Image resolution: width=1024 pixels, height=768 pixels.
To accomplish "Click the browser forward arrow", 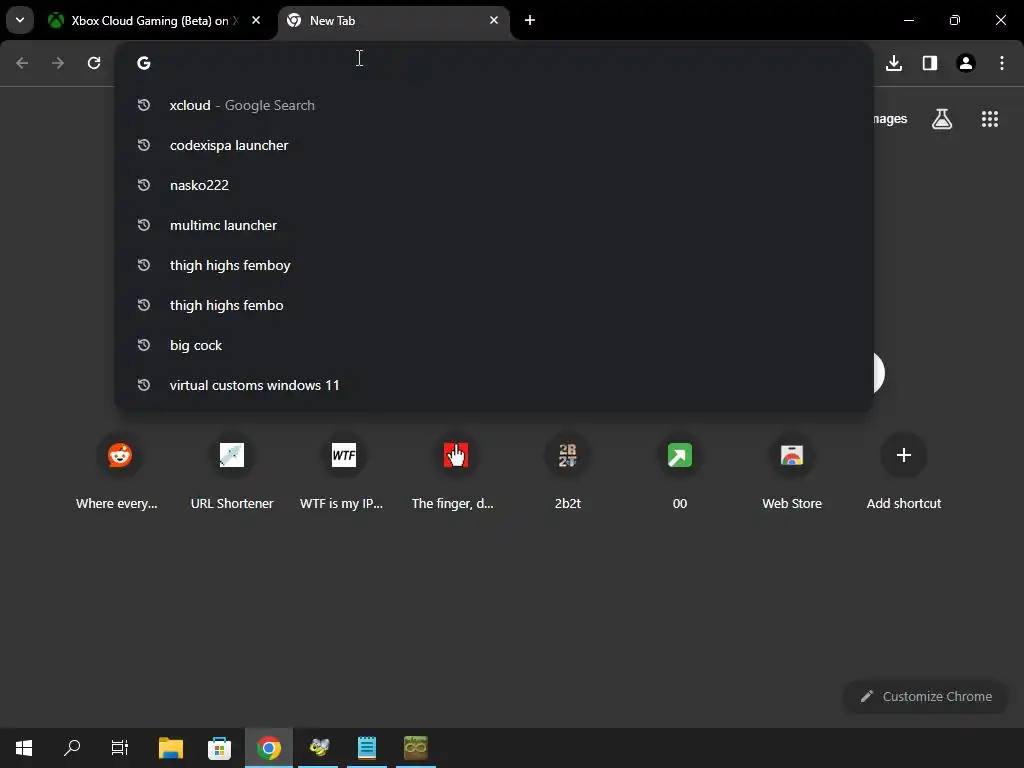I will tap(58, 63).
